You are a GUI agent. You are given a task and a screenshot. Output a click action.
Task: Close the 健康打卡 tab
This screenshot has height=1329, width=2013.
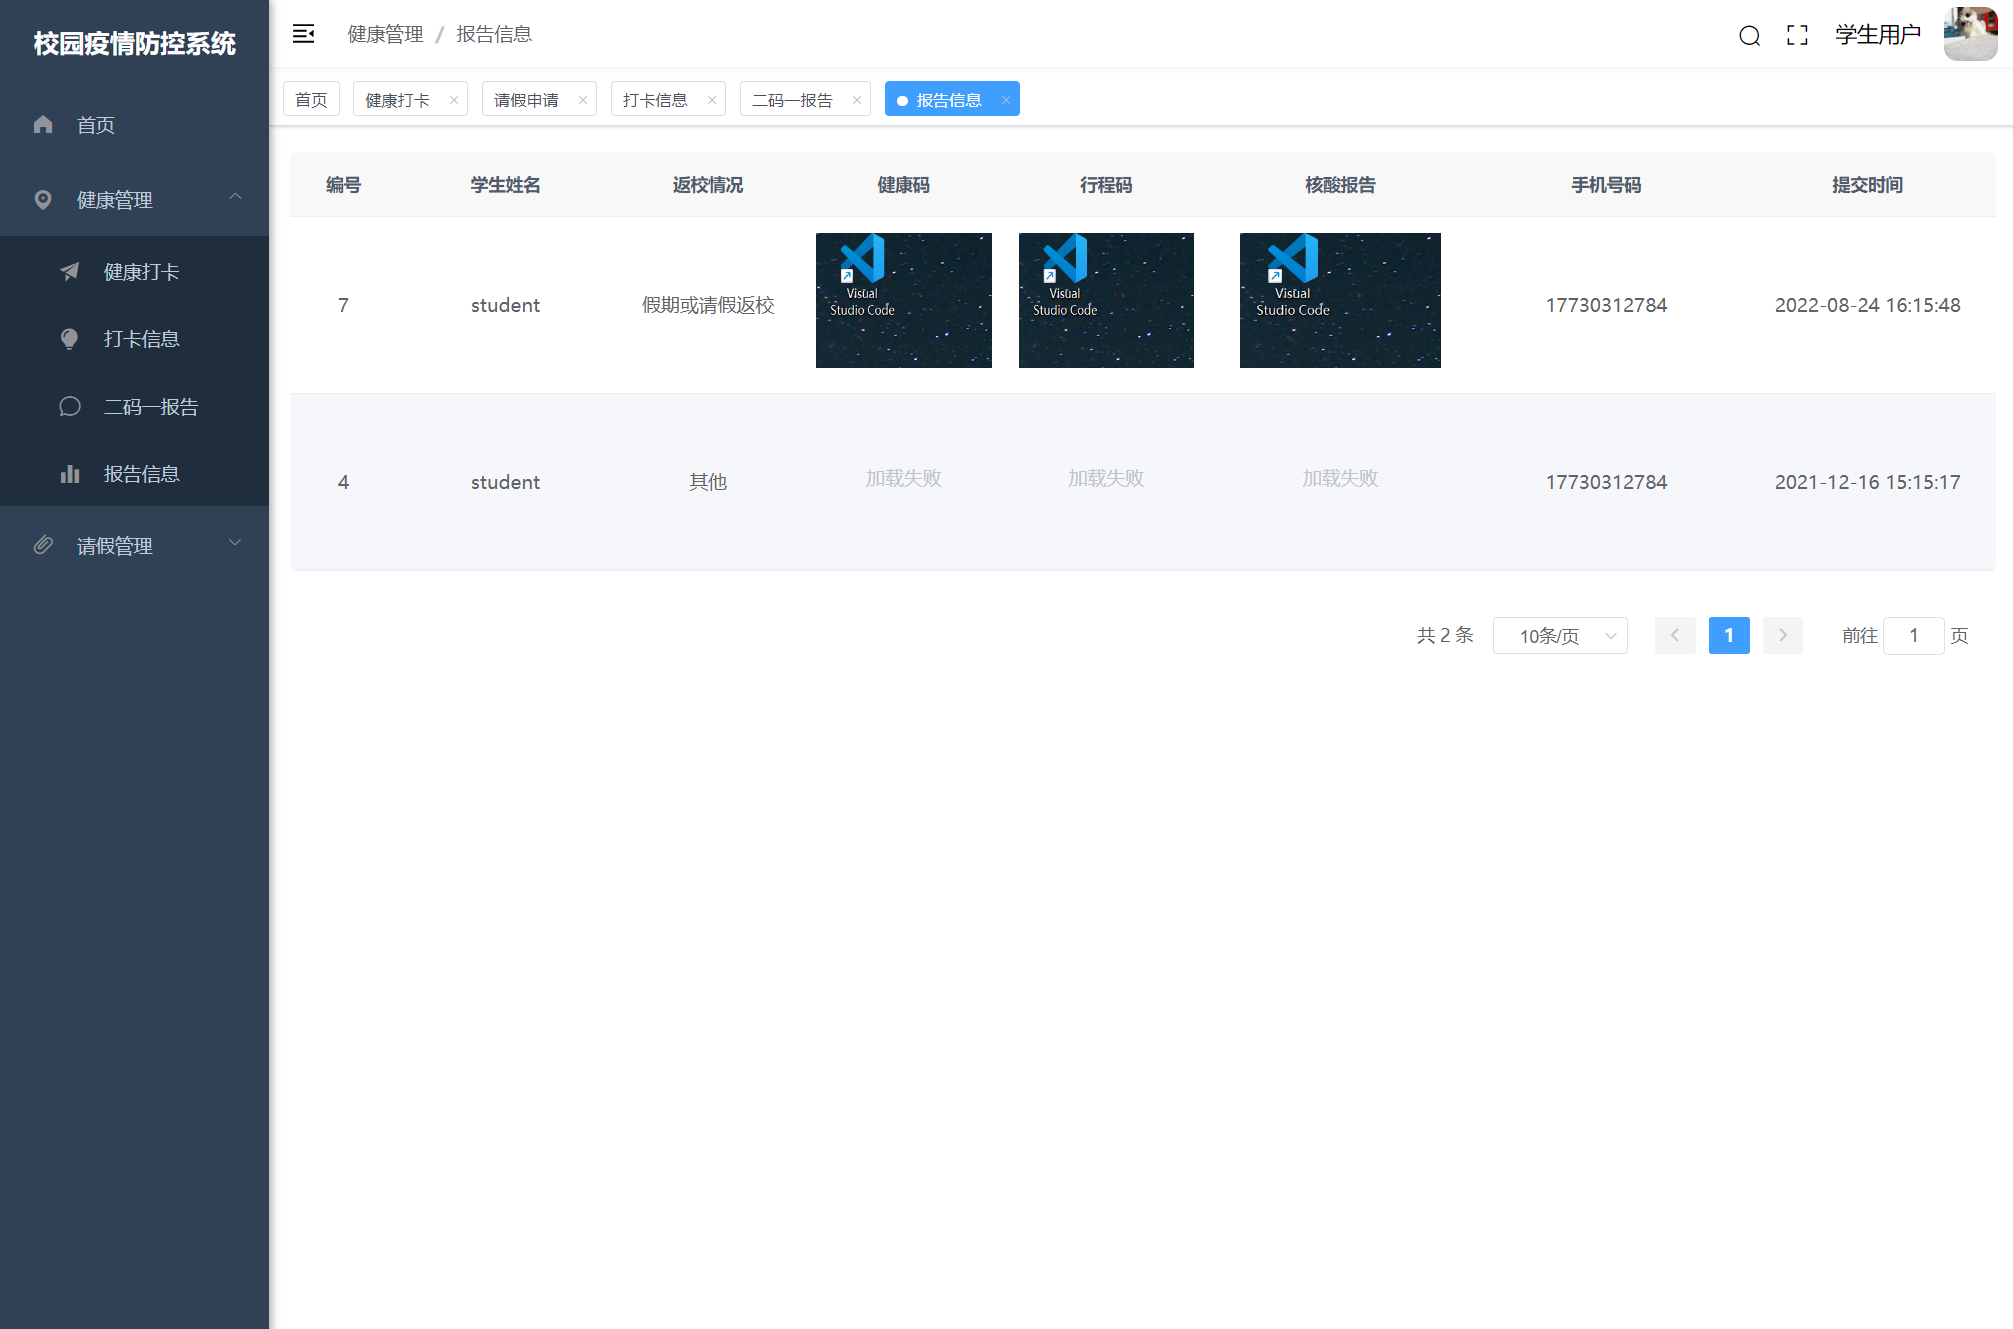coord(454,100)
